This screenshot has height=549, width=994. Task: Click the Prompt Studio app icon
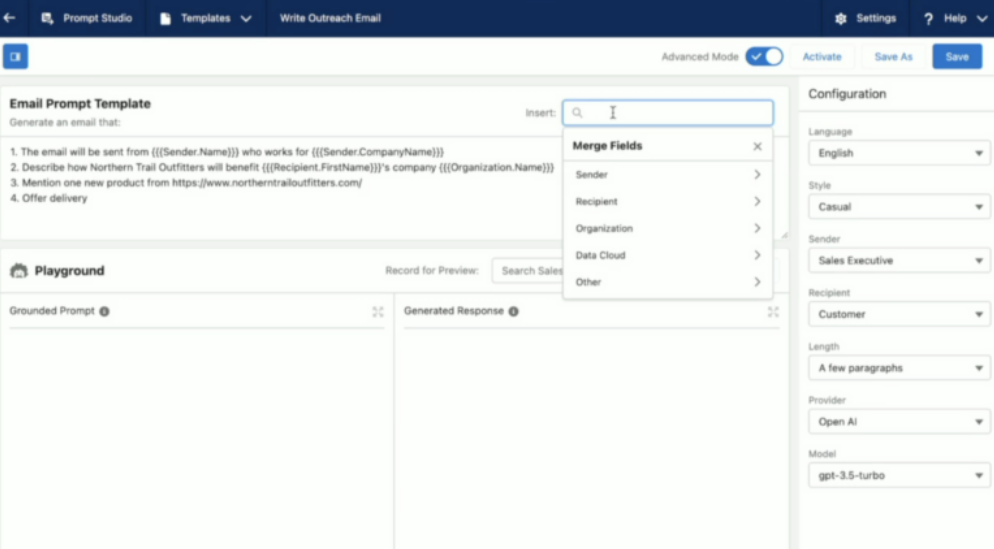point(47,18)
